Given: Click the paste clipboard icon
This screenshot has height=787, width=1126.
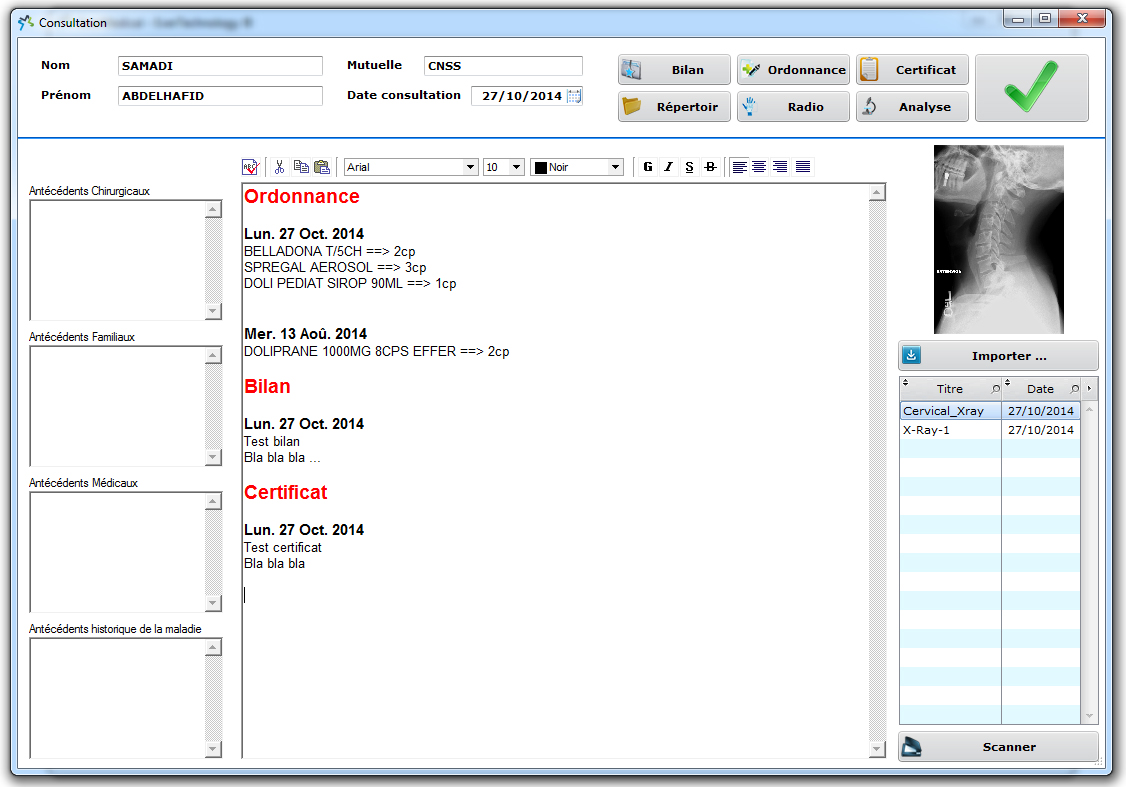Looking at the screenshot, I should pyautogui.click(x=322, y=167).
